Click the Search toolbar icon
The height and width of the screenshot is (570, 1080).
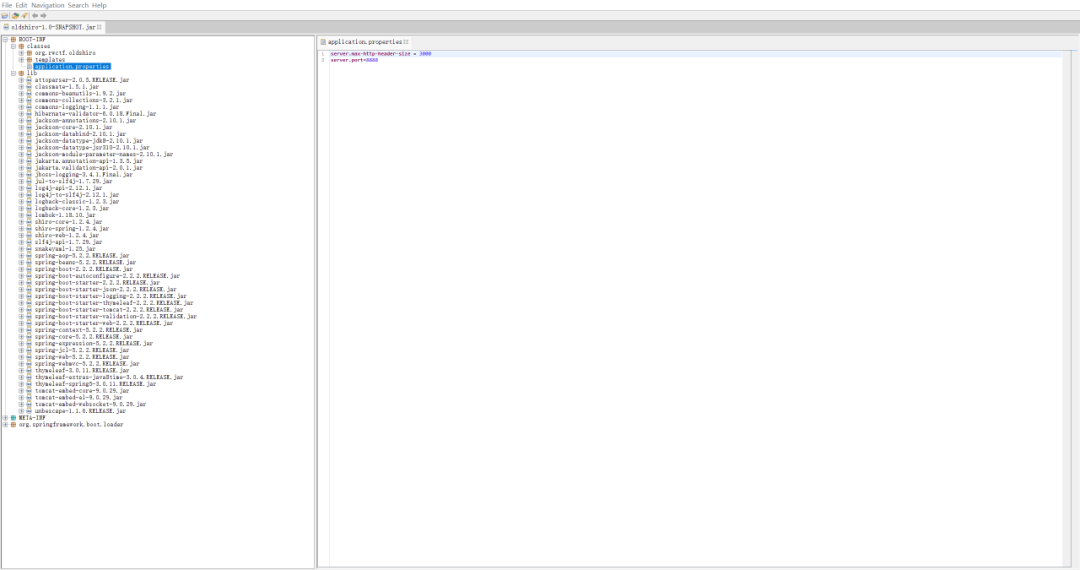(24, 15)
